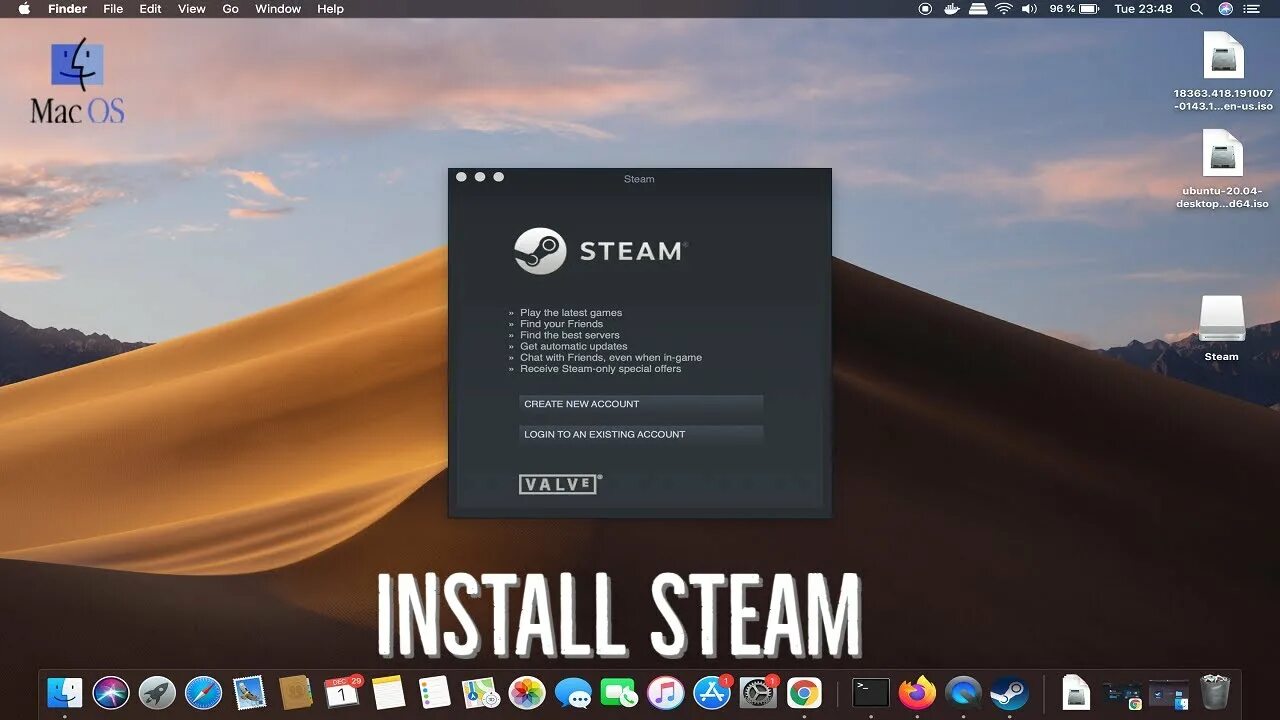Launch Siri from the dock
Viewport: 1280px width, 720px height.
[x=111, y=692]
